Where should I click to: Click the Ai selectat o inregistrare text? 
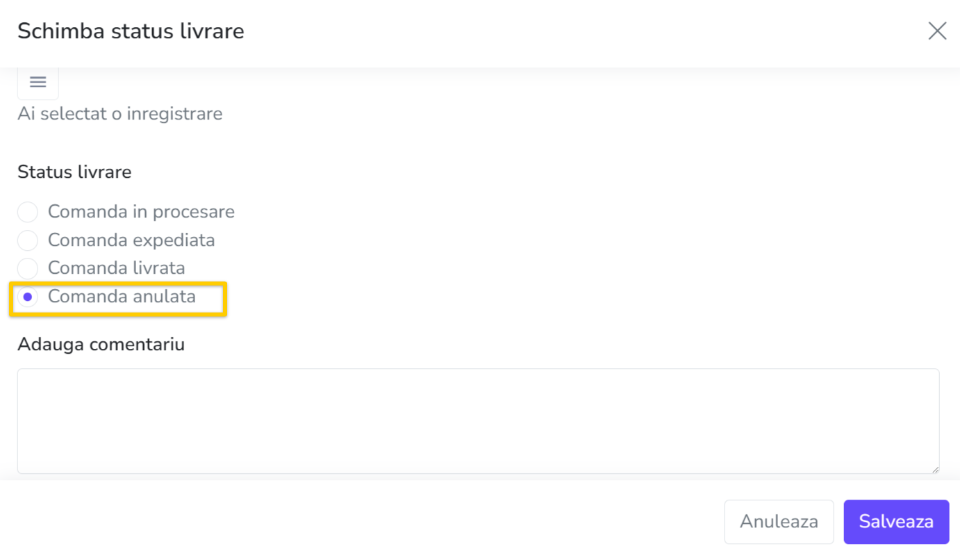click(x=120, y=114)
